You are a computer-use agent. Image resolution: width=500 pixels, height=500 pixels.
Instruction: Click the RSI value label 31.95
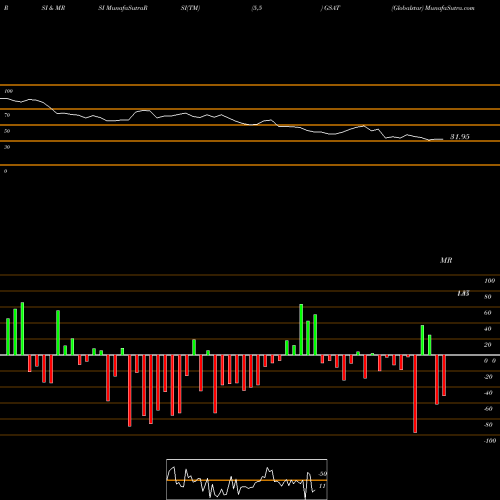click(x=460, y=137)
